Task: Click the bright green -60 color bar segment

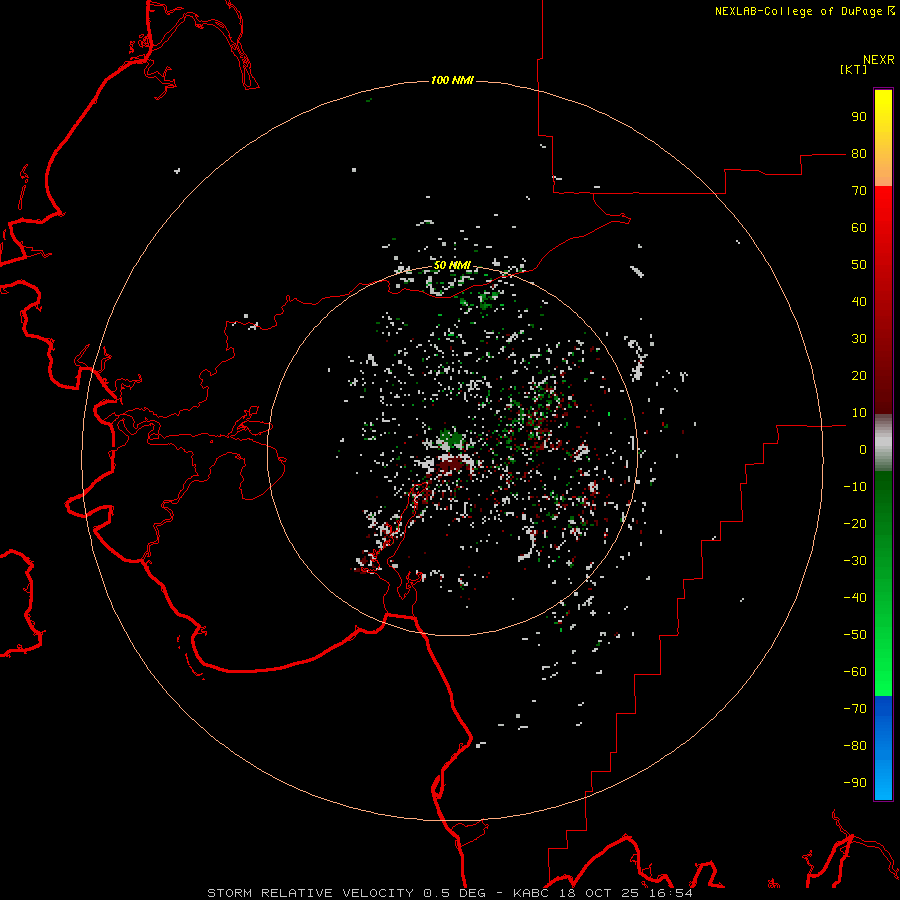Action: click(883, 683)
